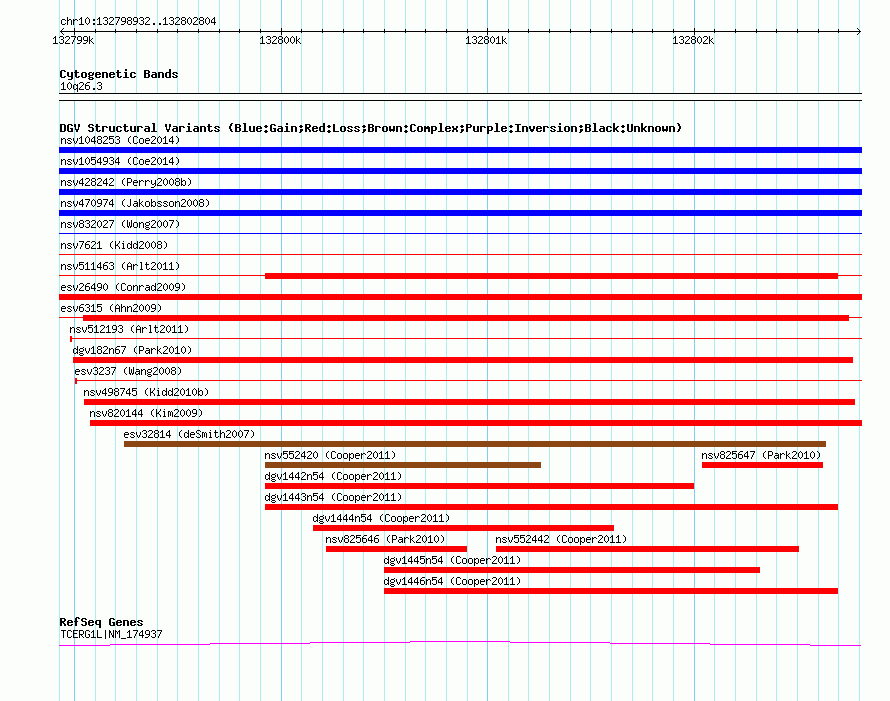Image resolution: width=890 pixels, height=701 pixels.
Task: Click the dgv1444n54 red bar
Action: click(x=463, y=528)
